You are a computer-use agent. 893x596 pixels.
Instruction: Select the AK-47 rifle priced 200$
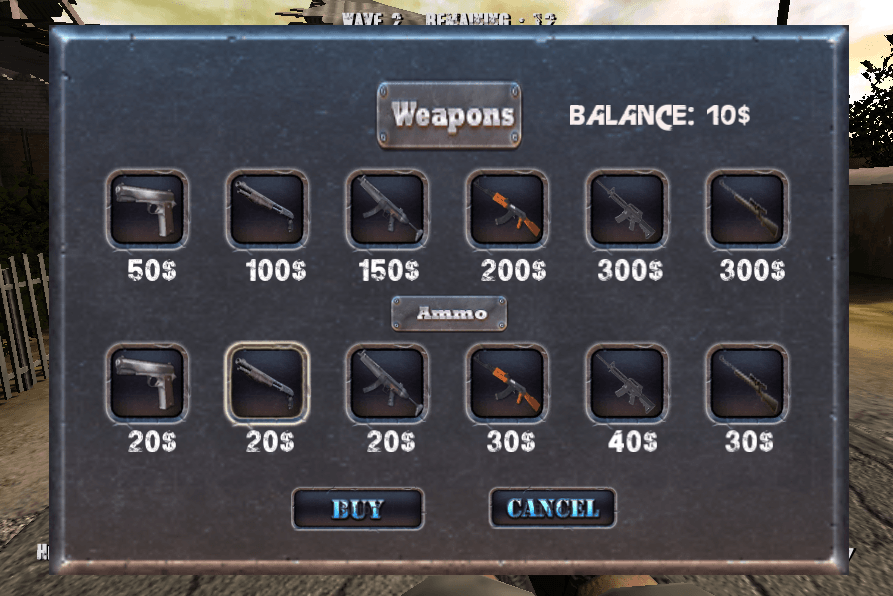click(507, 209)
